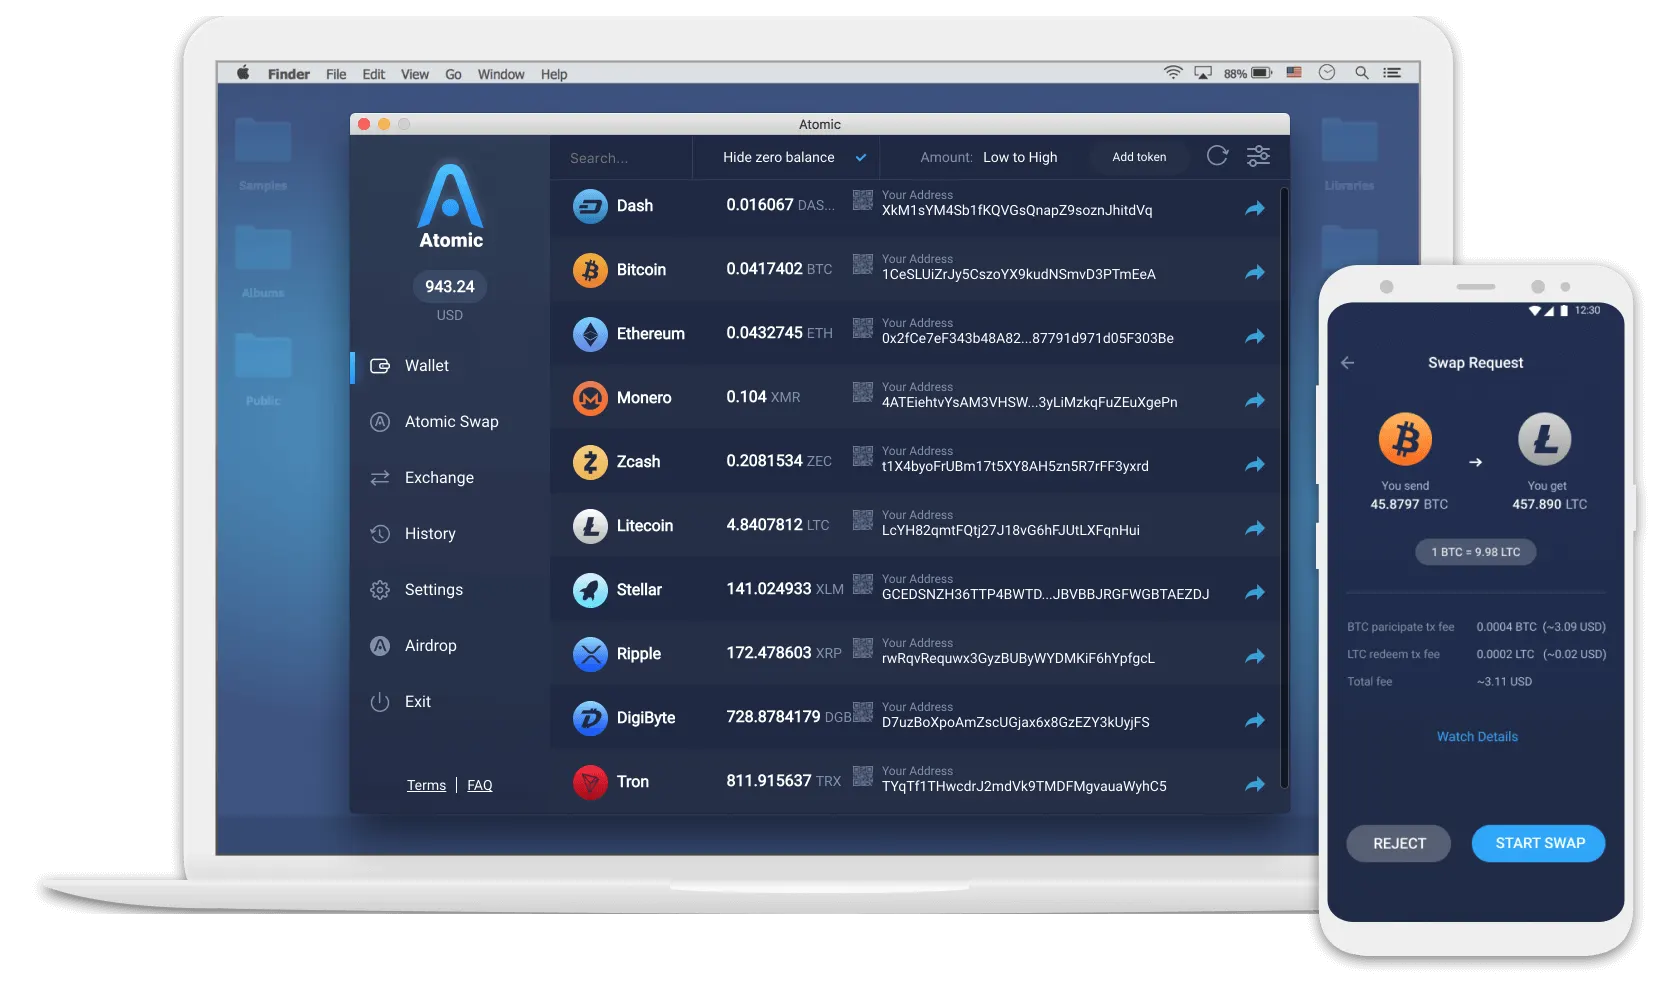
Task: Switch to the Exchange section
Action: click(x=439, y=478)
